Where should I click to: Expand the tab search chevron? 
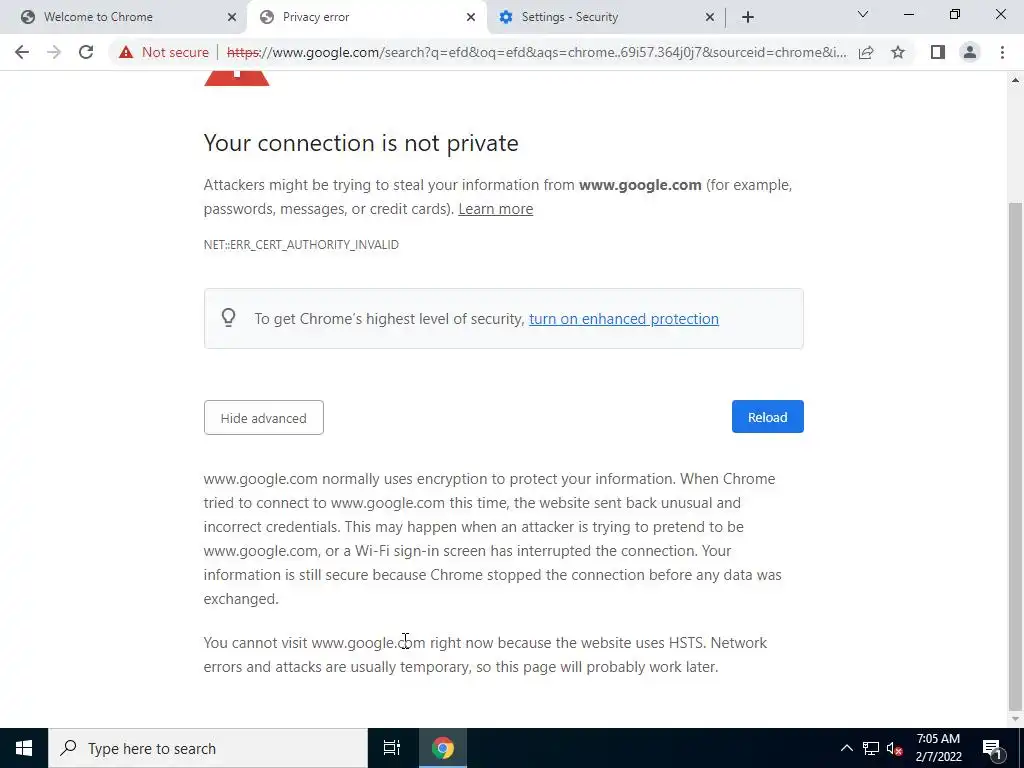[x=863, y=15]
